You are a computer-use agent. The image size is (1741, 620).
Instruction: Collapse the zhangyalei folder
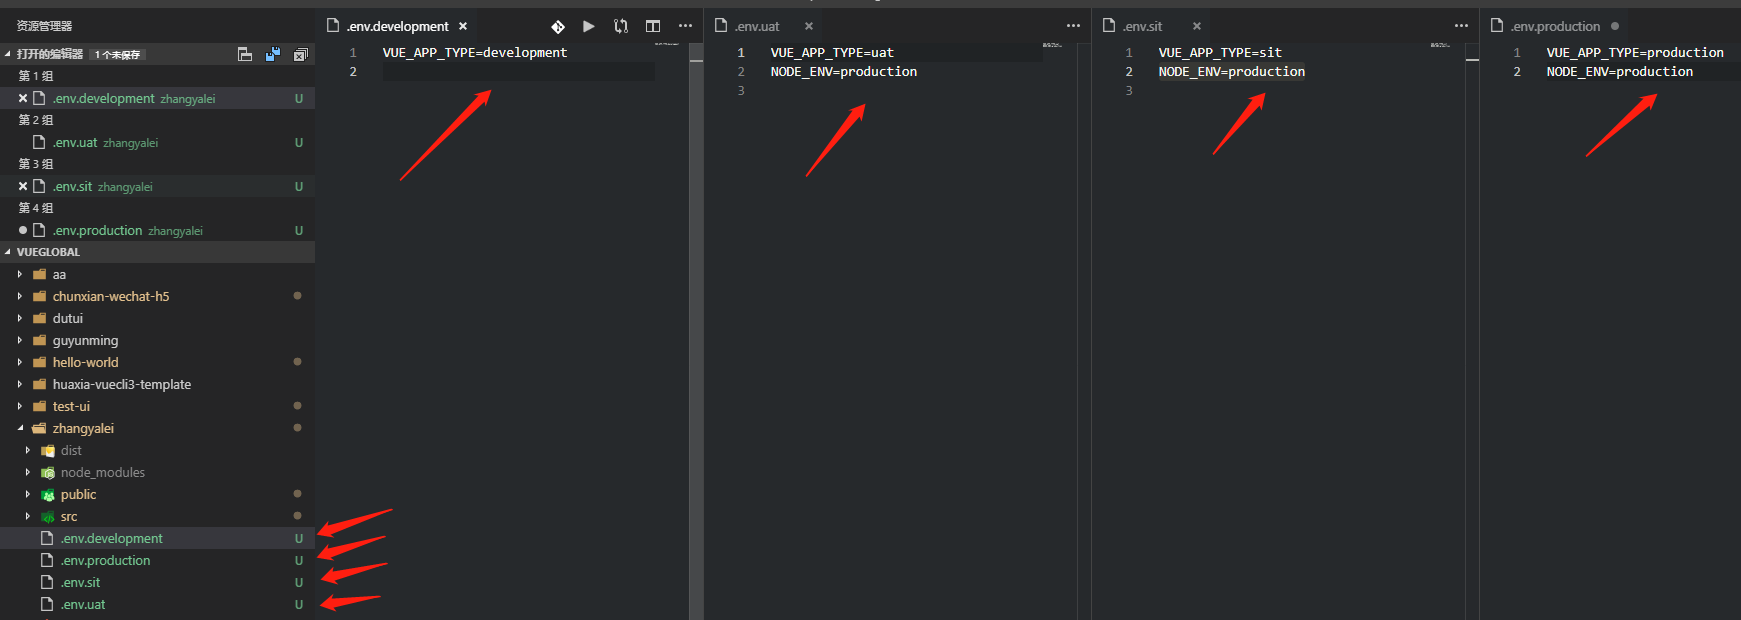tap(20, 428)
